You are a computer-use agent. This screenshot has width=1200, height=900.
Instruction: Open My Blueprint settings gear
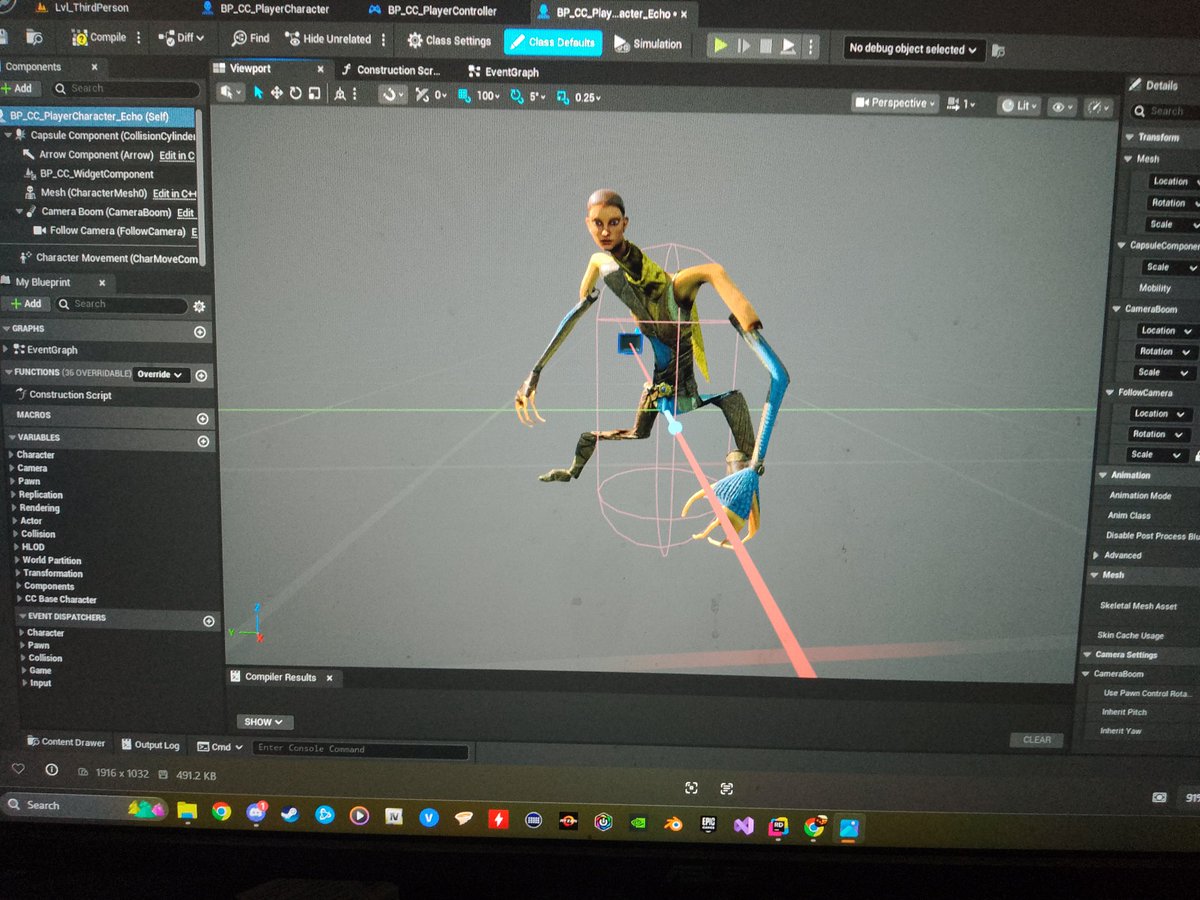[199, 306]
